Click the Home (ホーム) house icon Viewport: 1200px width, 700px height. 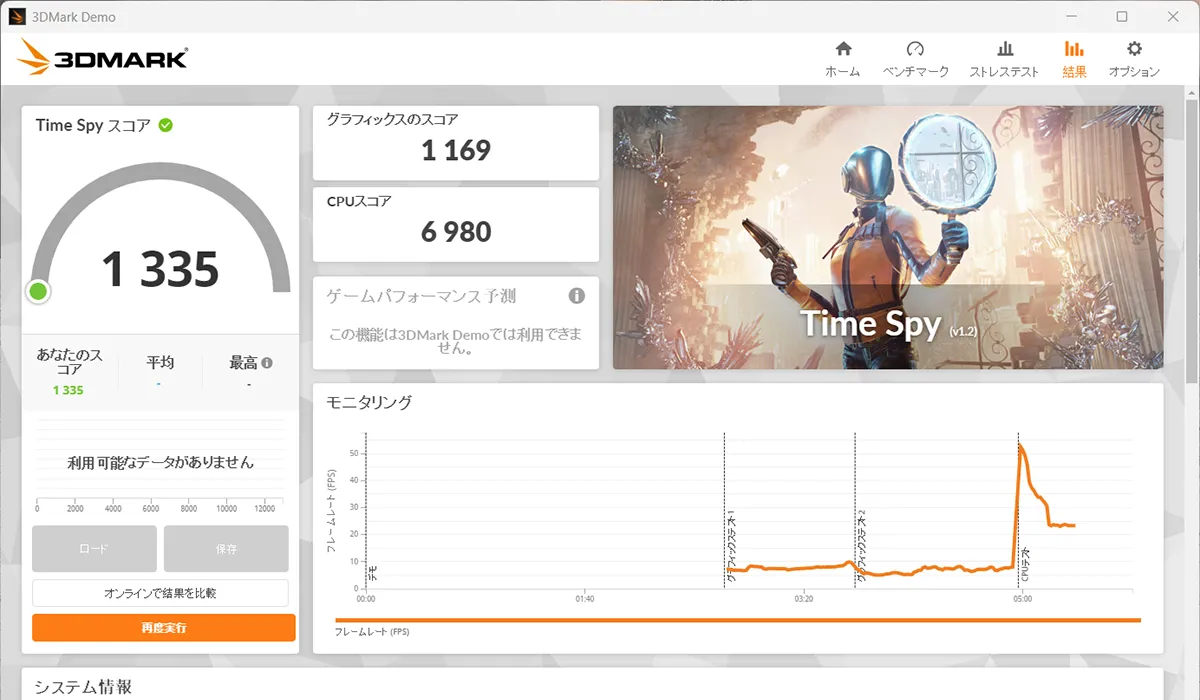coord(843,50)
